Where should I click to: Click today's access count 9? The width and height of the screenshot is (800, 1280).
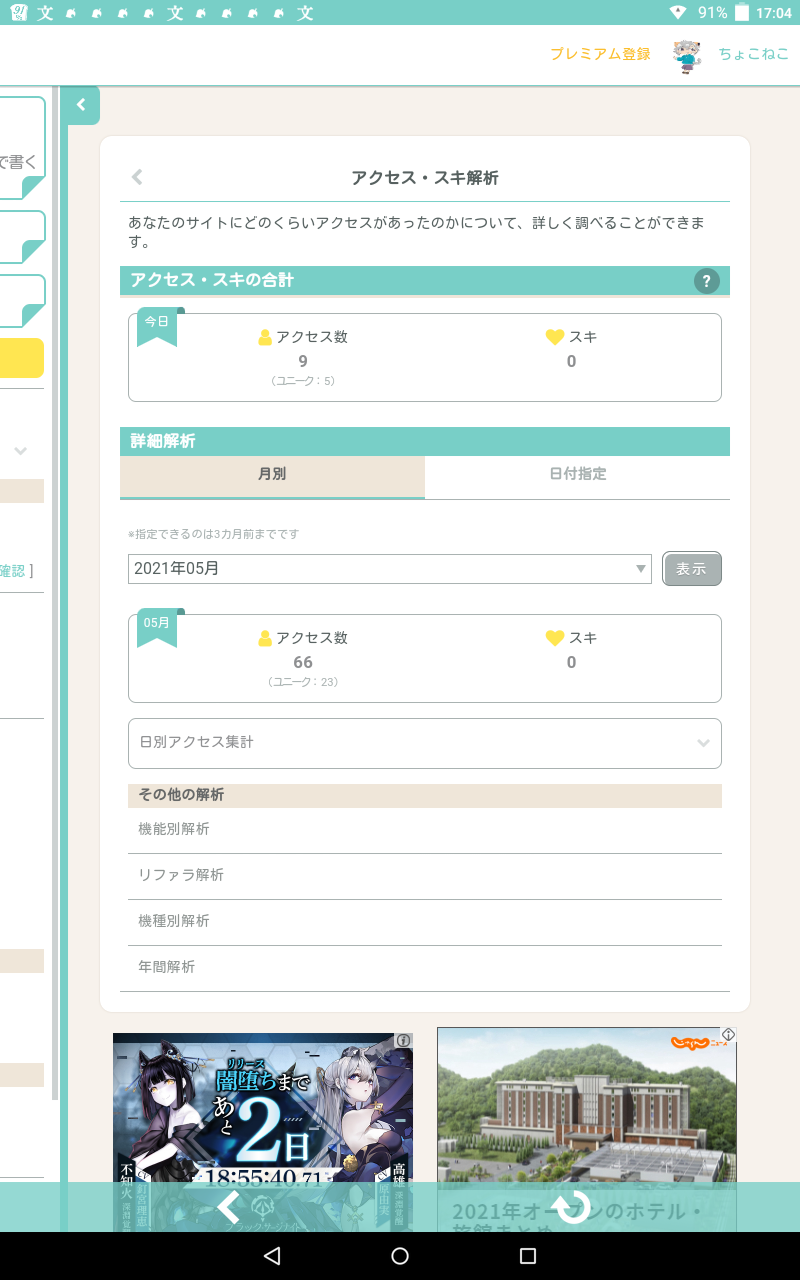tap(303, 362)
